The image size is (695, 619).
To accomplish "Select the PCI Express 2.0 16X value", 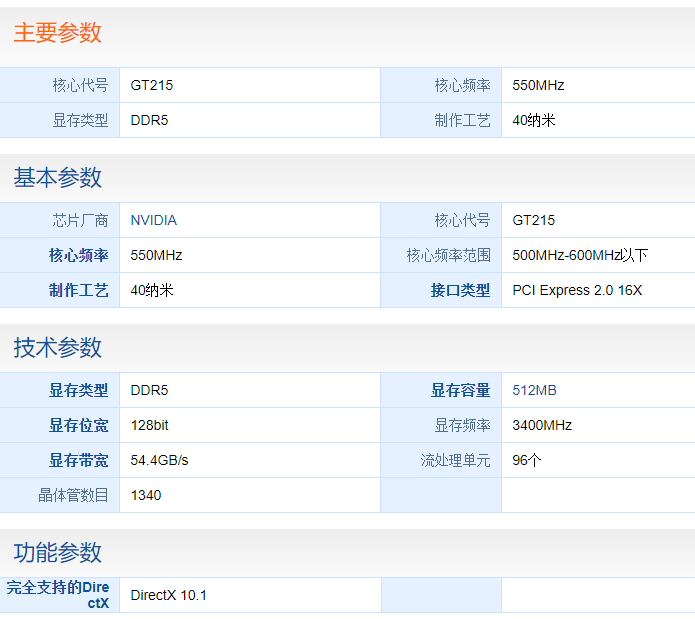I will tap(577, 290).
